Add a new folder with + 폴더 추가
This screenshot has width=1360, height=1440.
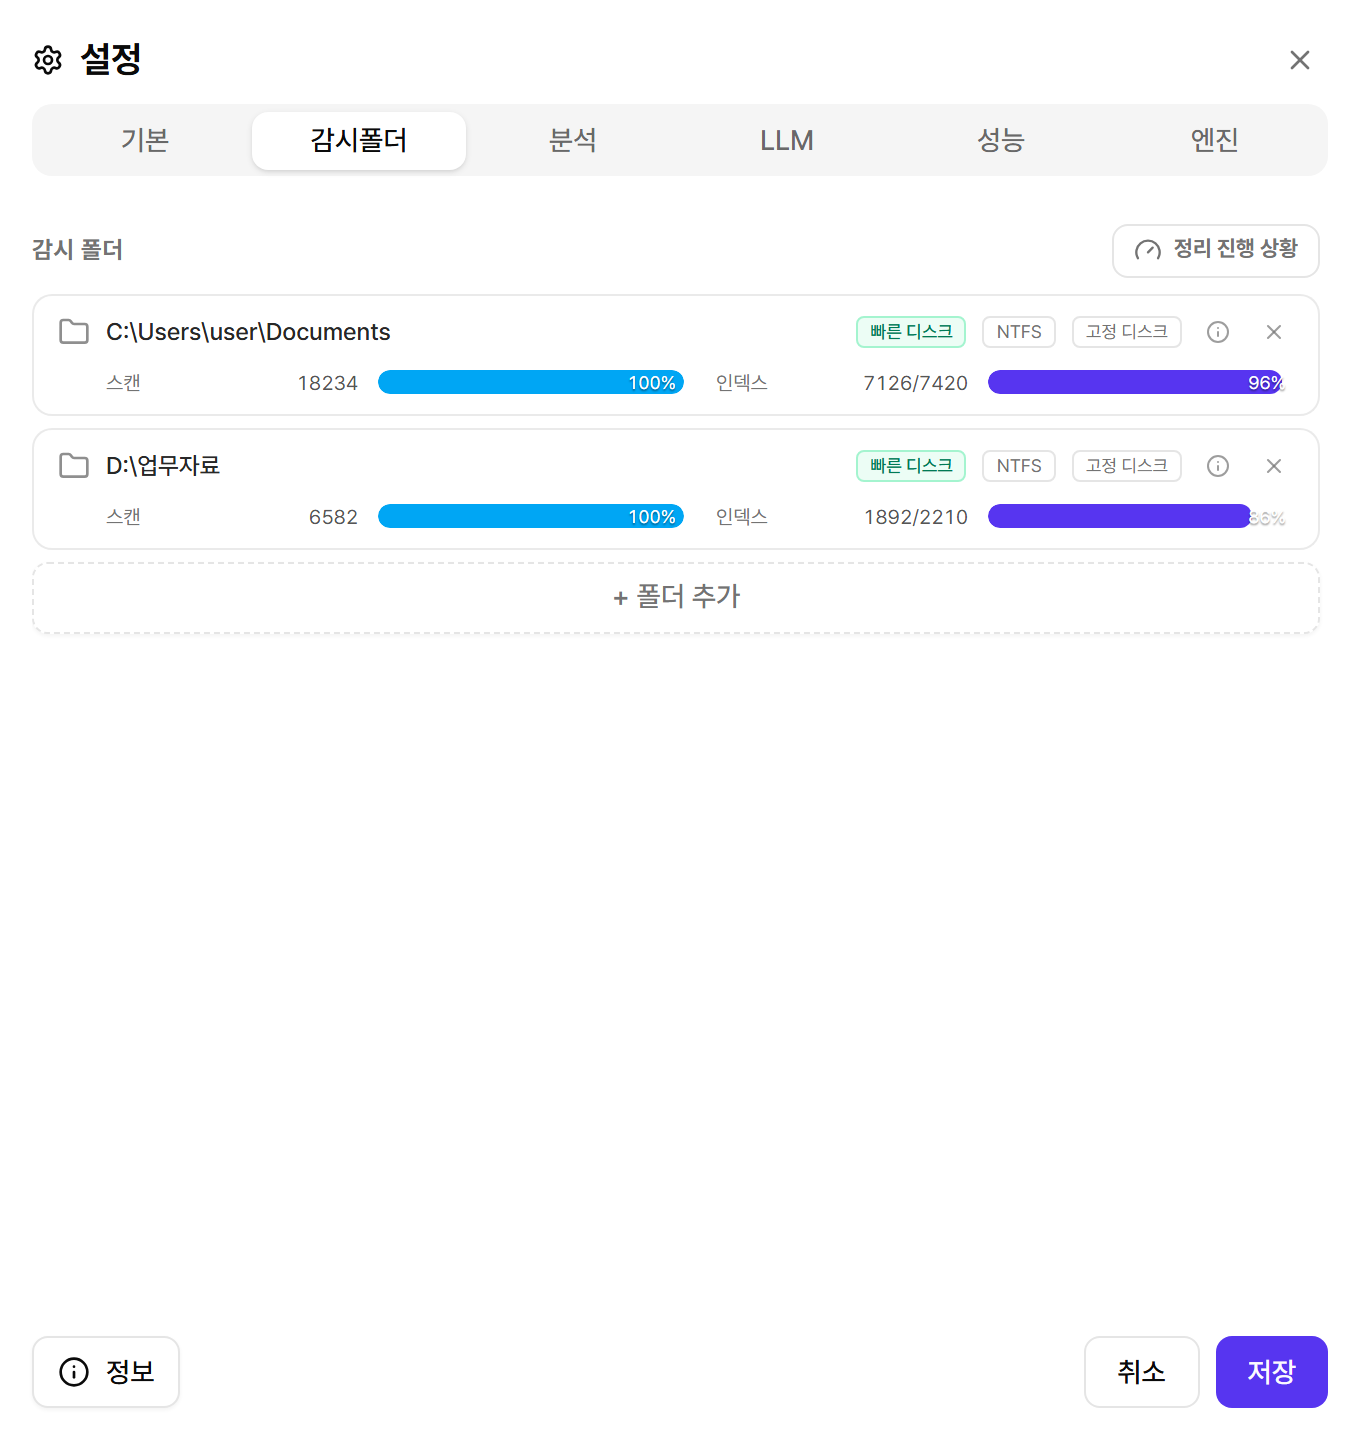click(676, 598)
